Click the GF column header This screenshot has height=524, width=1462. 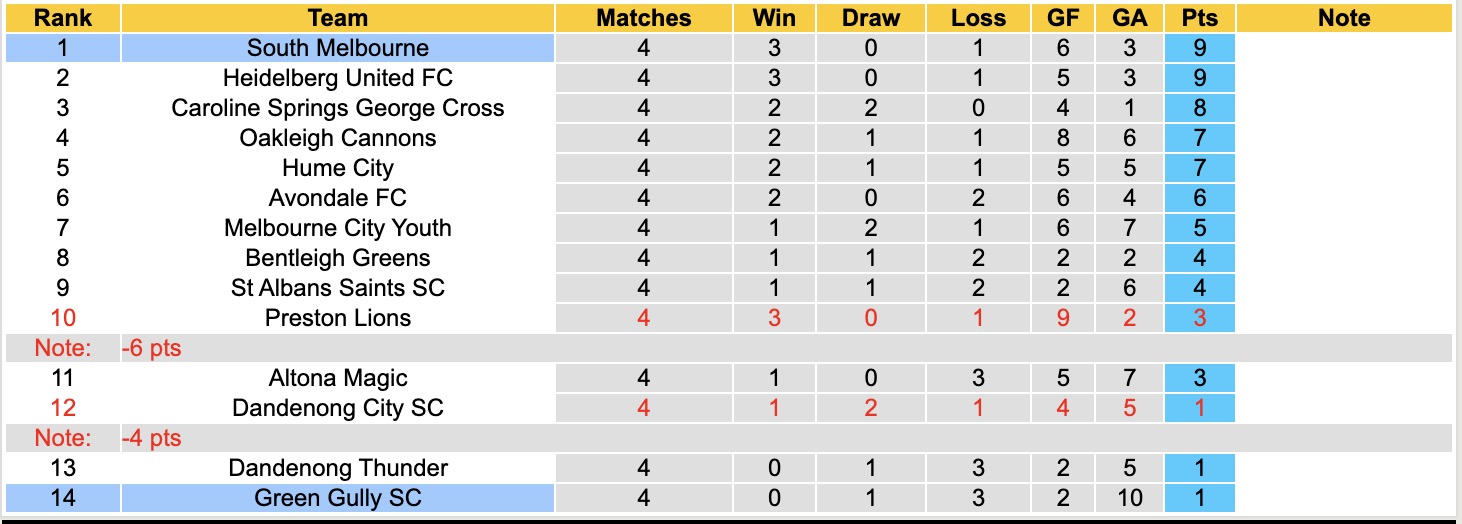point(1062,18)
